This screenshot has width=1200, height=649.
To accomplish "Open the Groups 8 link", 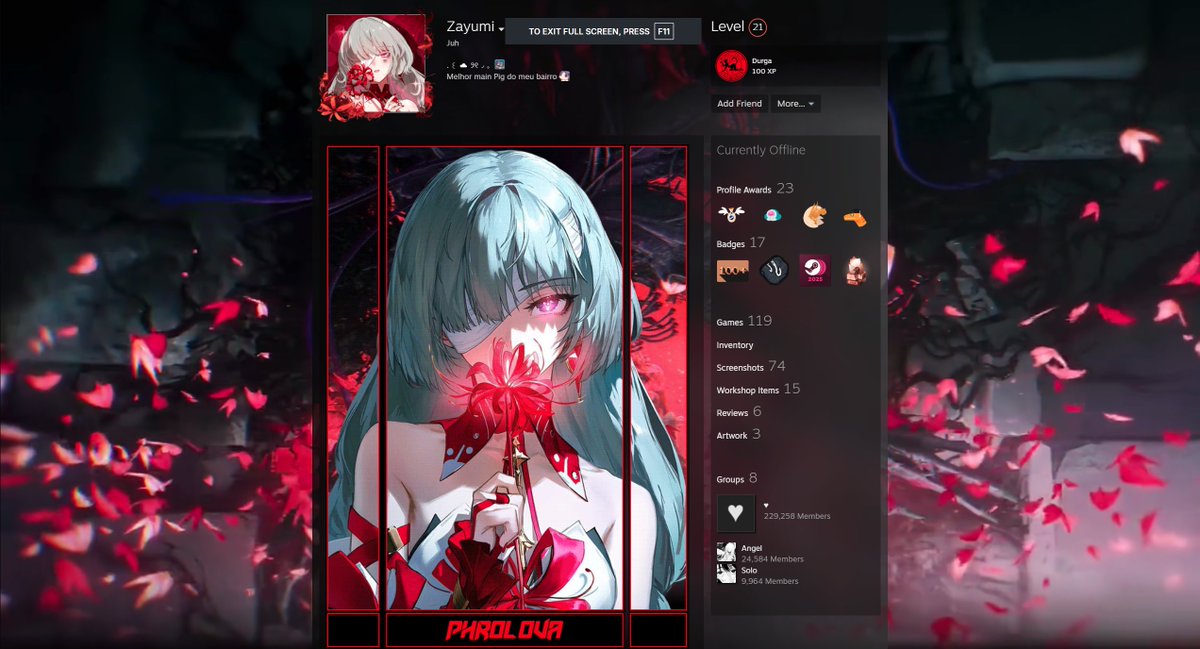I will point(737,479).
